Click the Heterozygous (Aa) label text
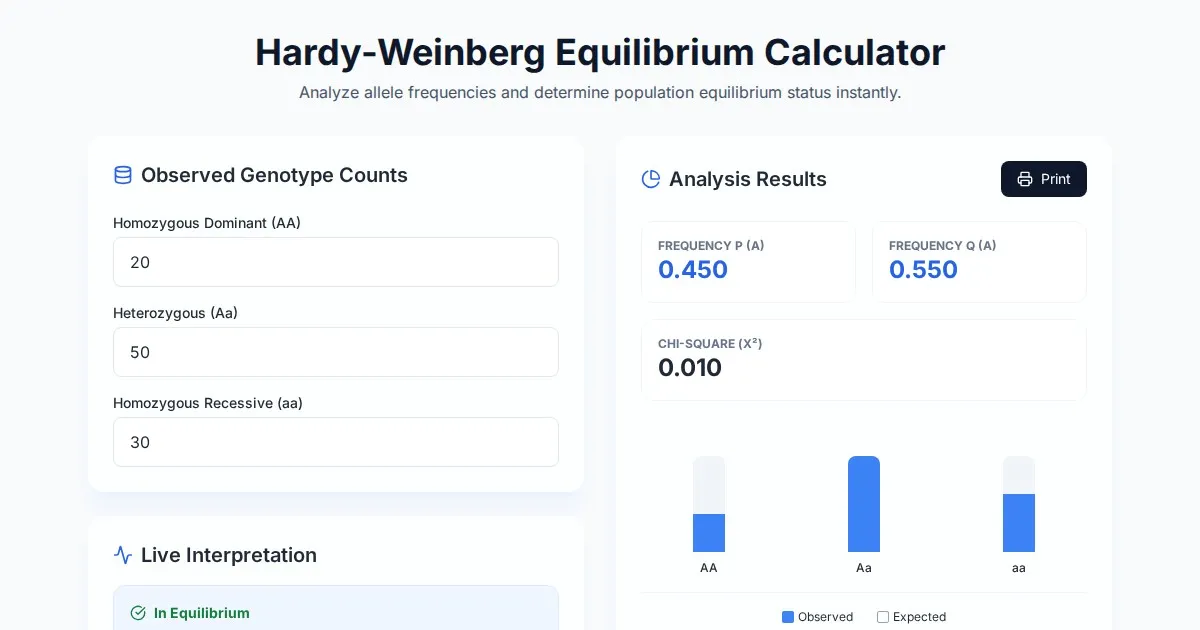Screen dimensions: 1200x630 [x=175, y=313]
